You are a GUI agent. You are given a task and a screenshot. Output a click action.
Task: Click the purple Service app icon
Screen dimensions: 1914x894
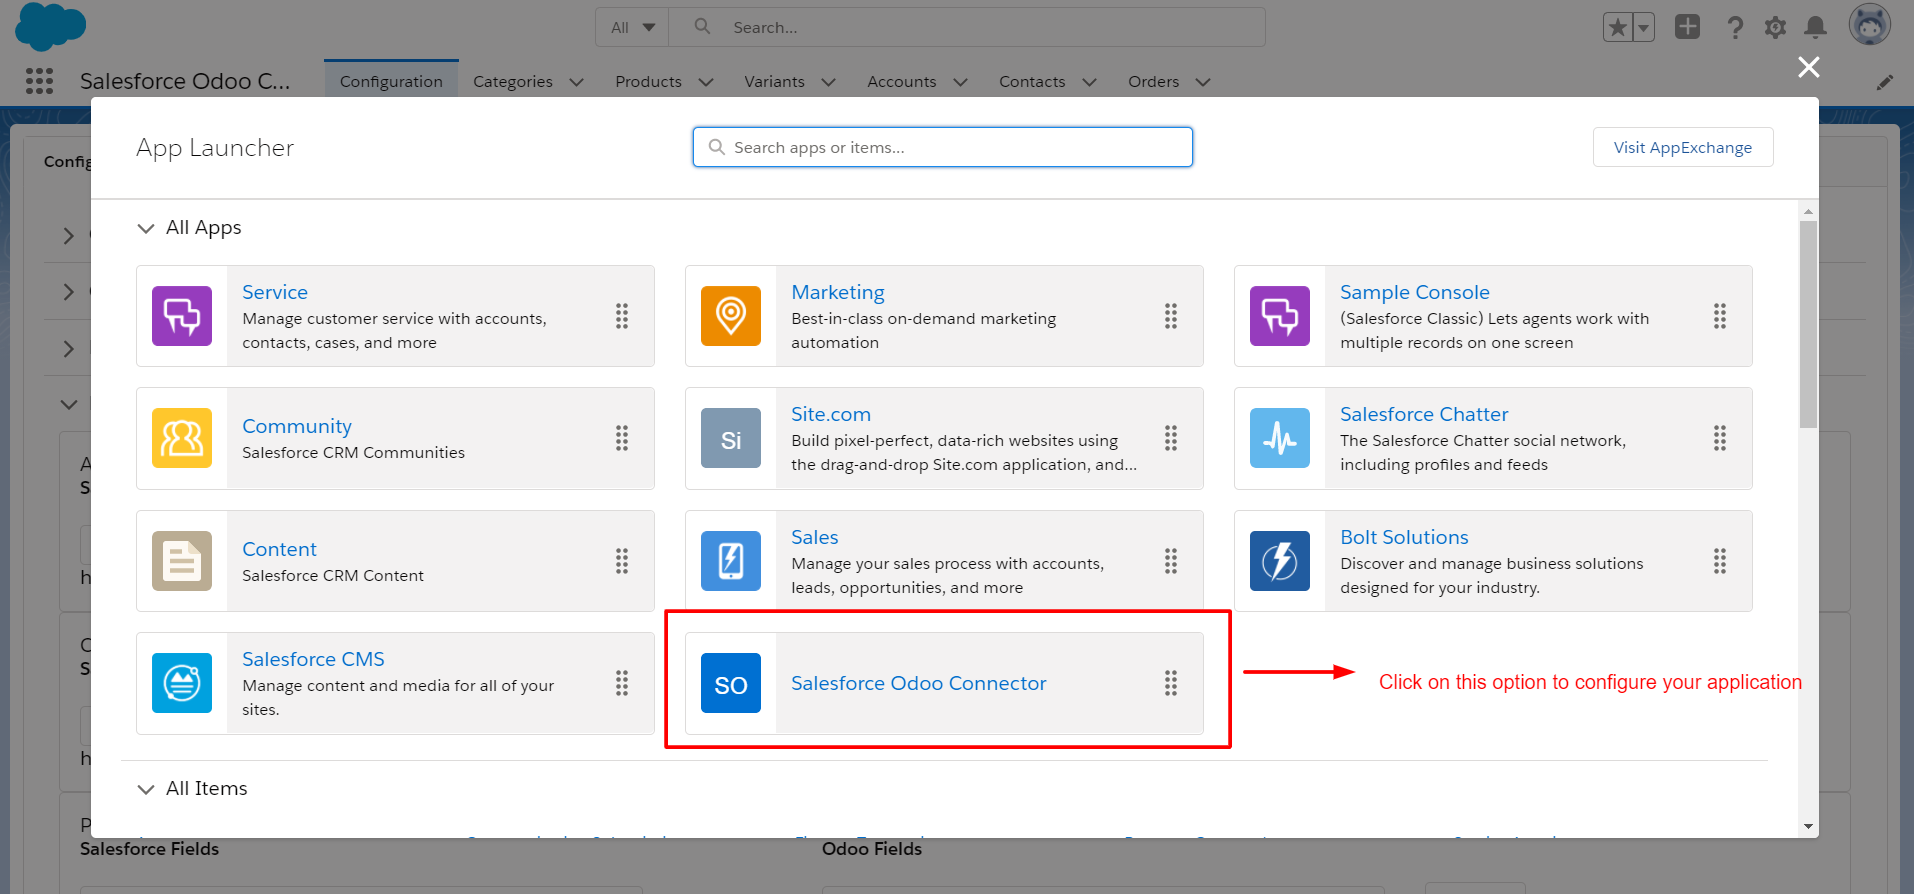pos(181,316)
